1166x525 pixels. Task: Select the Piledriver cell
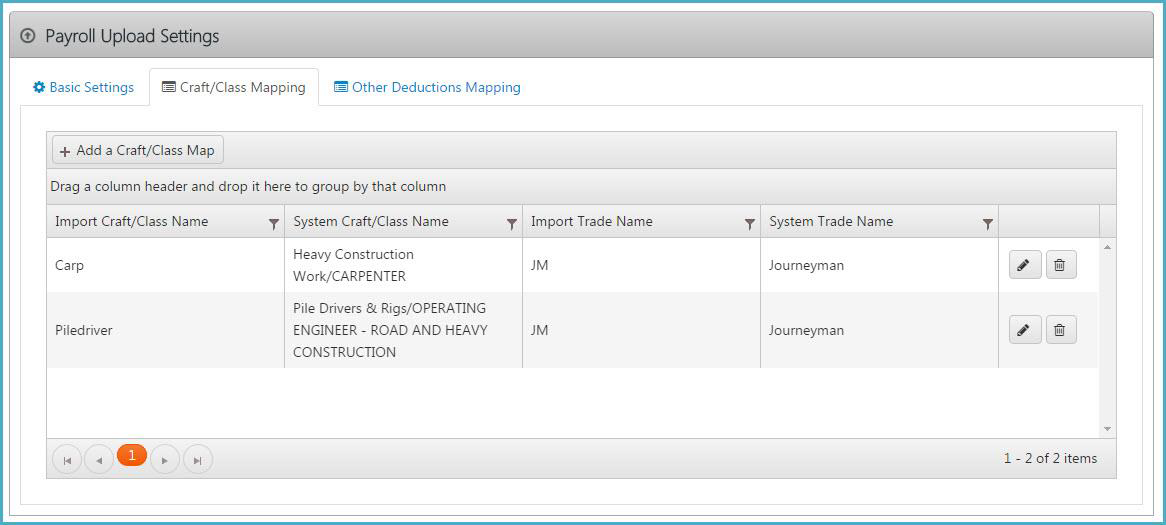point(166,330)
